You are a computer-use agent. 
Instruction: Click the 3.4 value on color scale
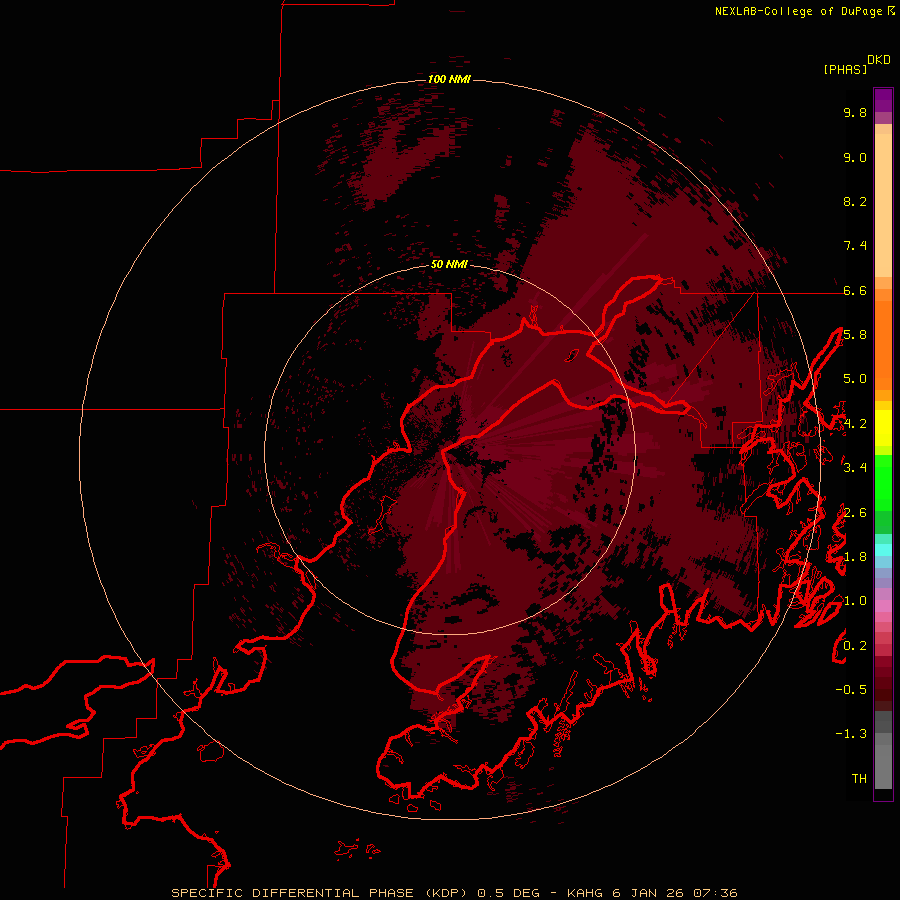[x=855, y=468]
